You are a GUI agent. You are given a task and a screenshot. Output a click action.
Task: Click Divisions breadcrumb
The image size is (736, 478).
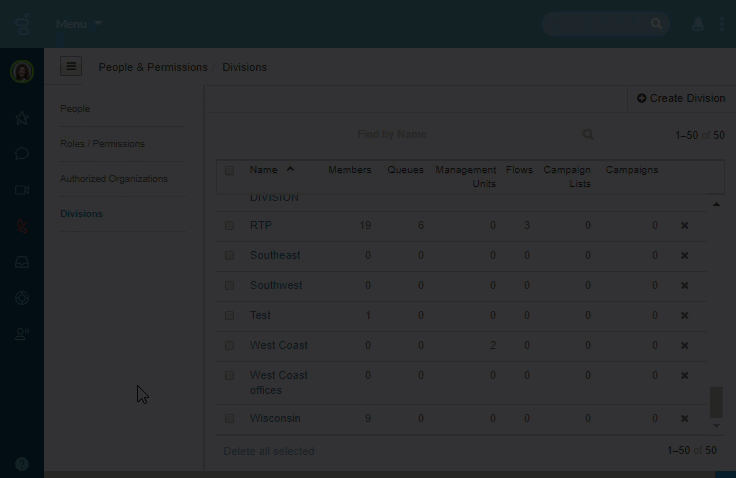(245, 67)
